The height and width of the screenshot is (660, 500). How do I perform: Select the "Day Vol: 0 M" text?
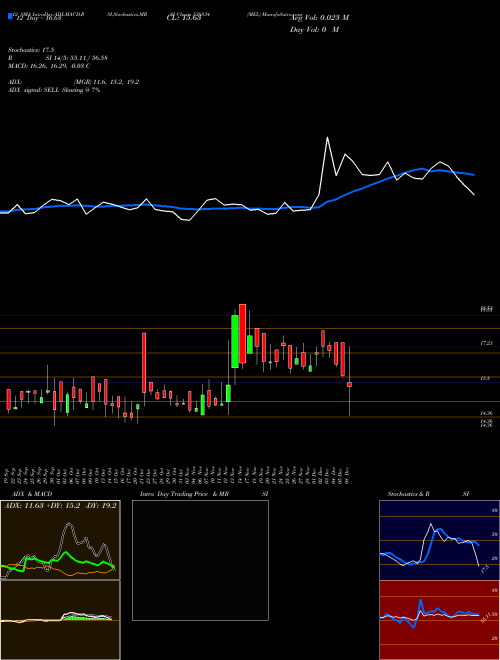314,30
